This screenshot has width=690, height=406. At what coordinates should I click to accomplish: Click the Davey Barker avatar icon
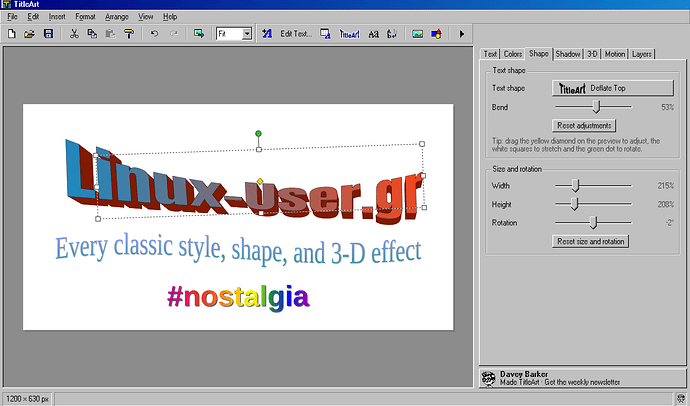(489, 378)
